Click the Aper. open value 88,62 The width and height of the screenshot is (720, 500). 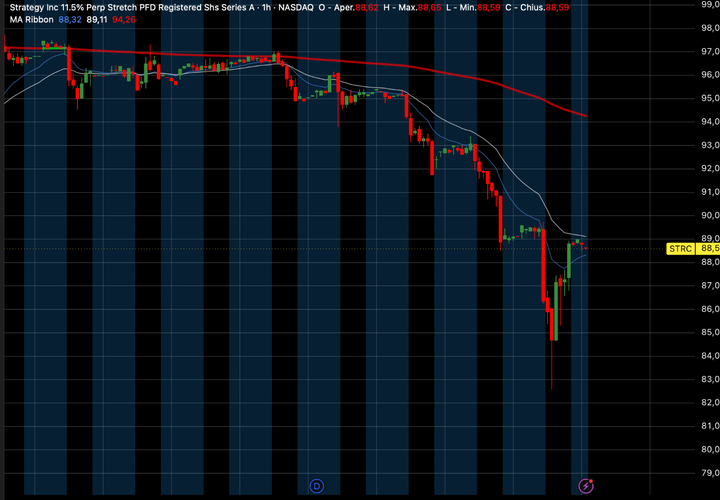click(x=366, y=7)
